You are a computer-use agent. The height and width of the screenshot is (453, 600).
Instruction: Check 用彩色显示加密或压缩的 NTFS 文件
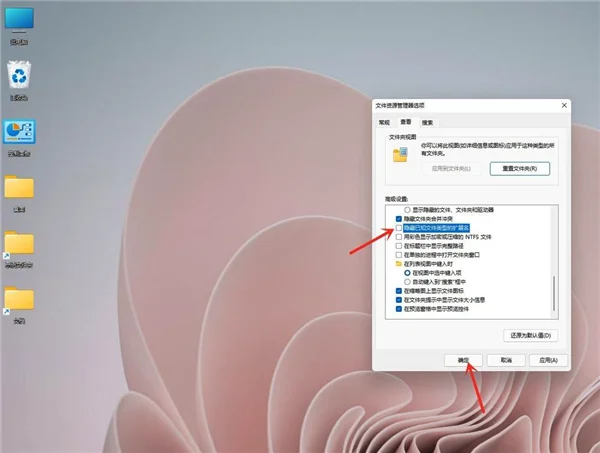click(x=399, y=236)
